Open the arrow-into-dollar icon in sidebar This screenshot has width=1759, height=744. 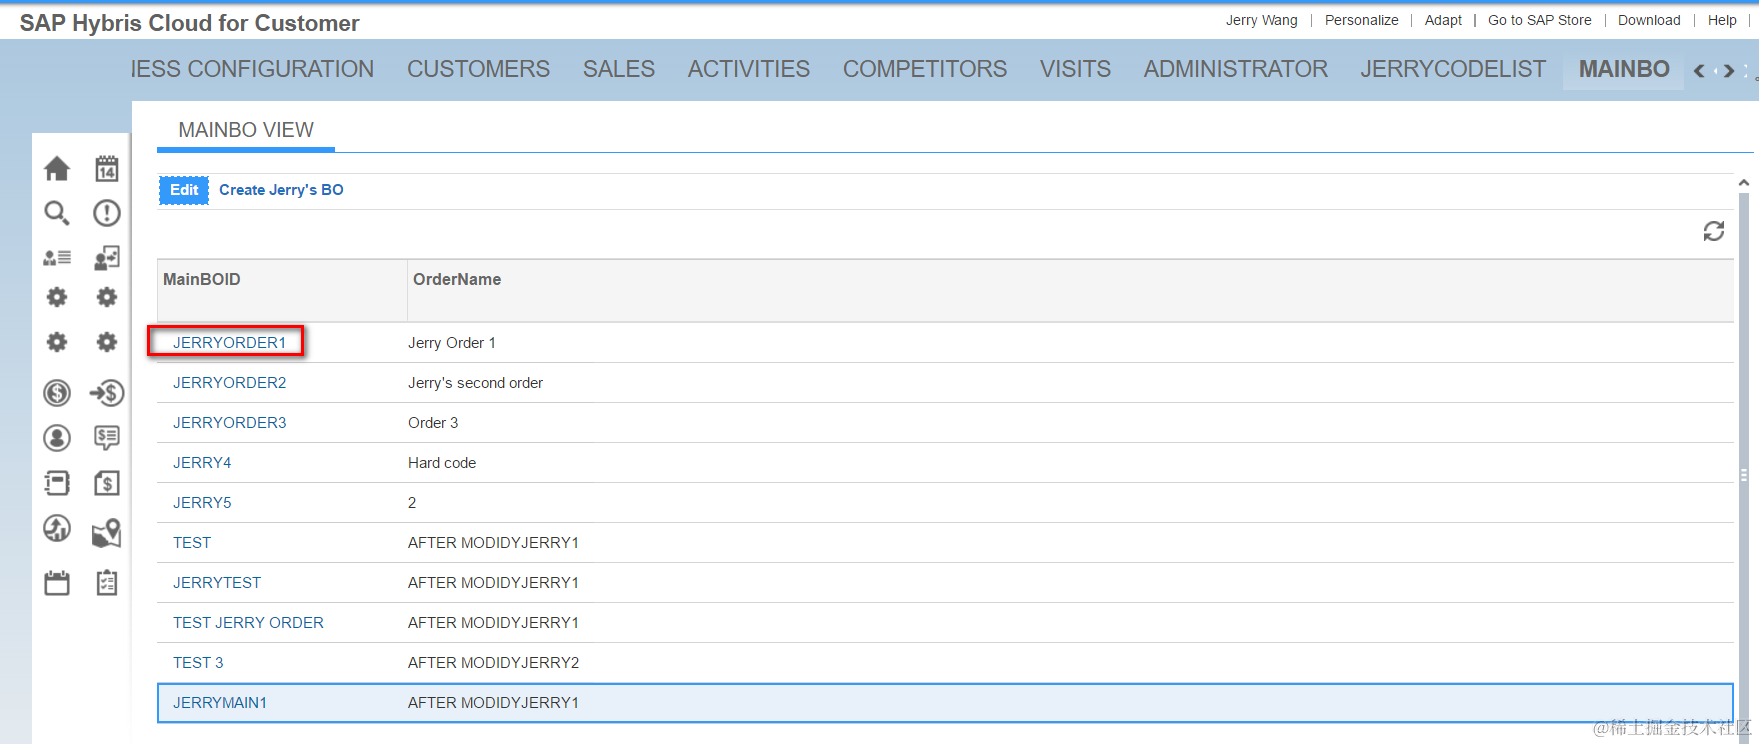106,393
